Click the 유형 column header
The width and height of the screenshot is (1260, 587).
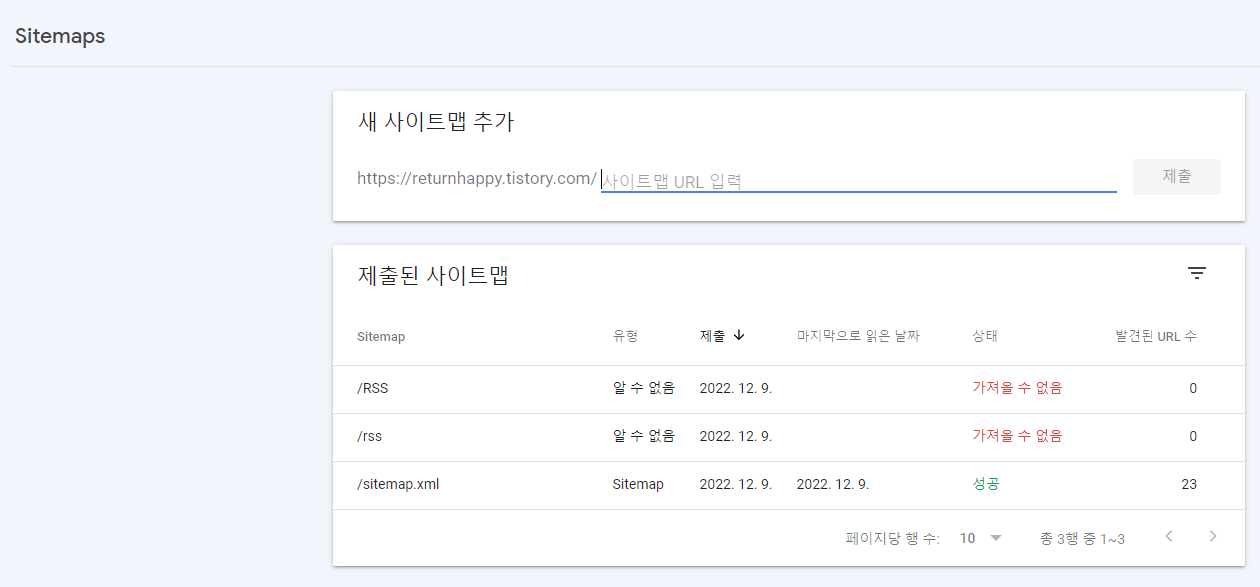coord(625,337)
